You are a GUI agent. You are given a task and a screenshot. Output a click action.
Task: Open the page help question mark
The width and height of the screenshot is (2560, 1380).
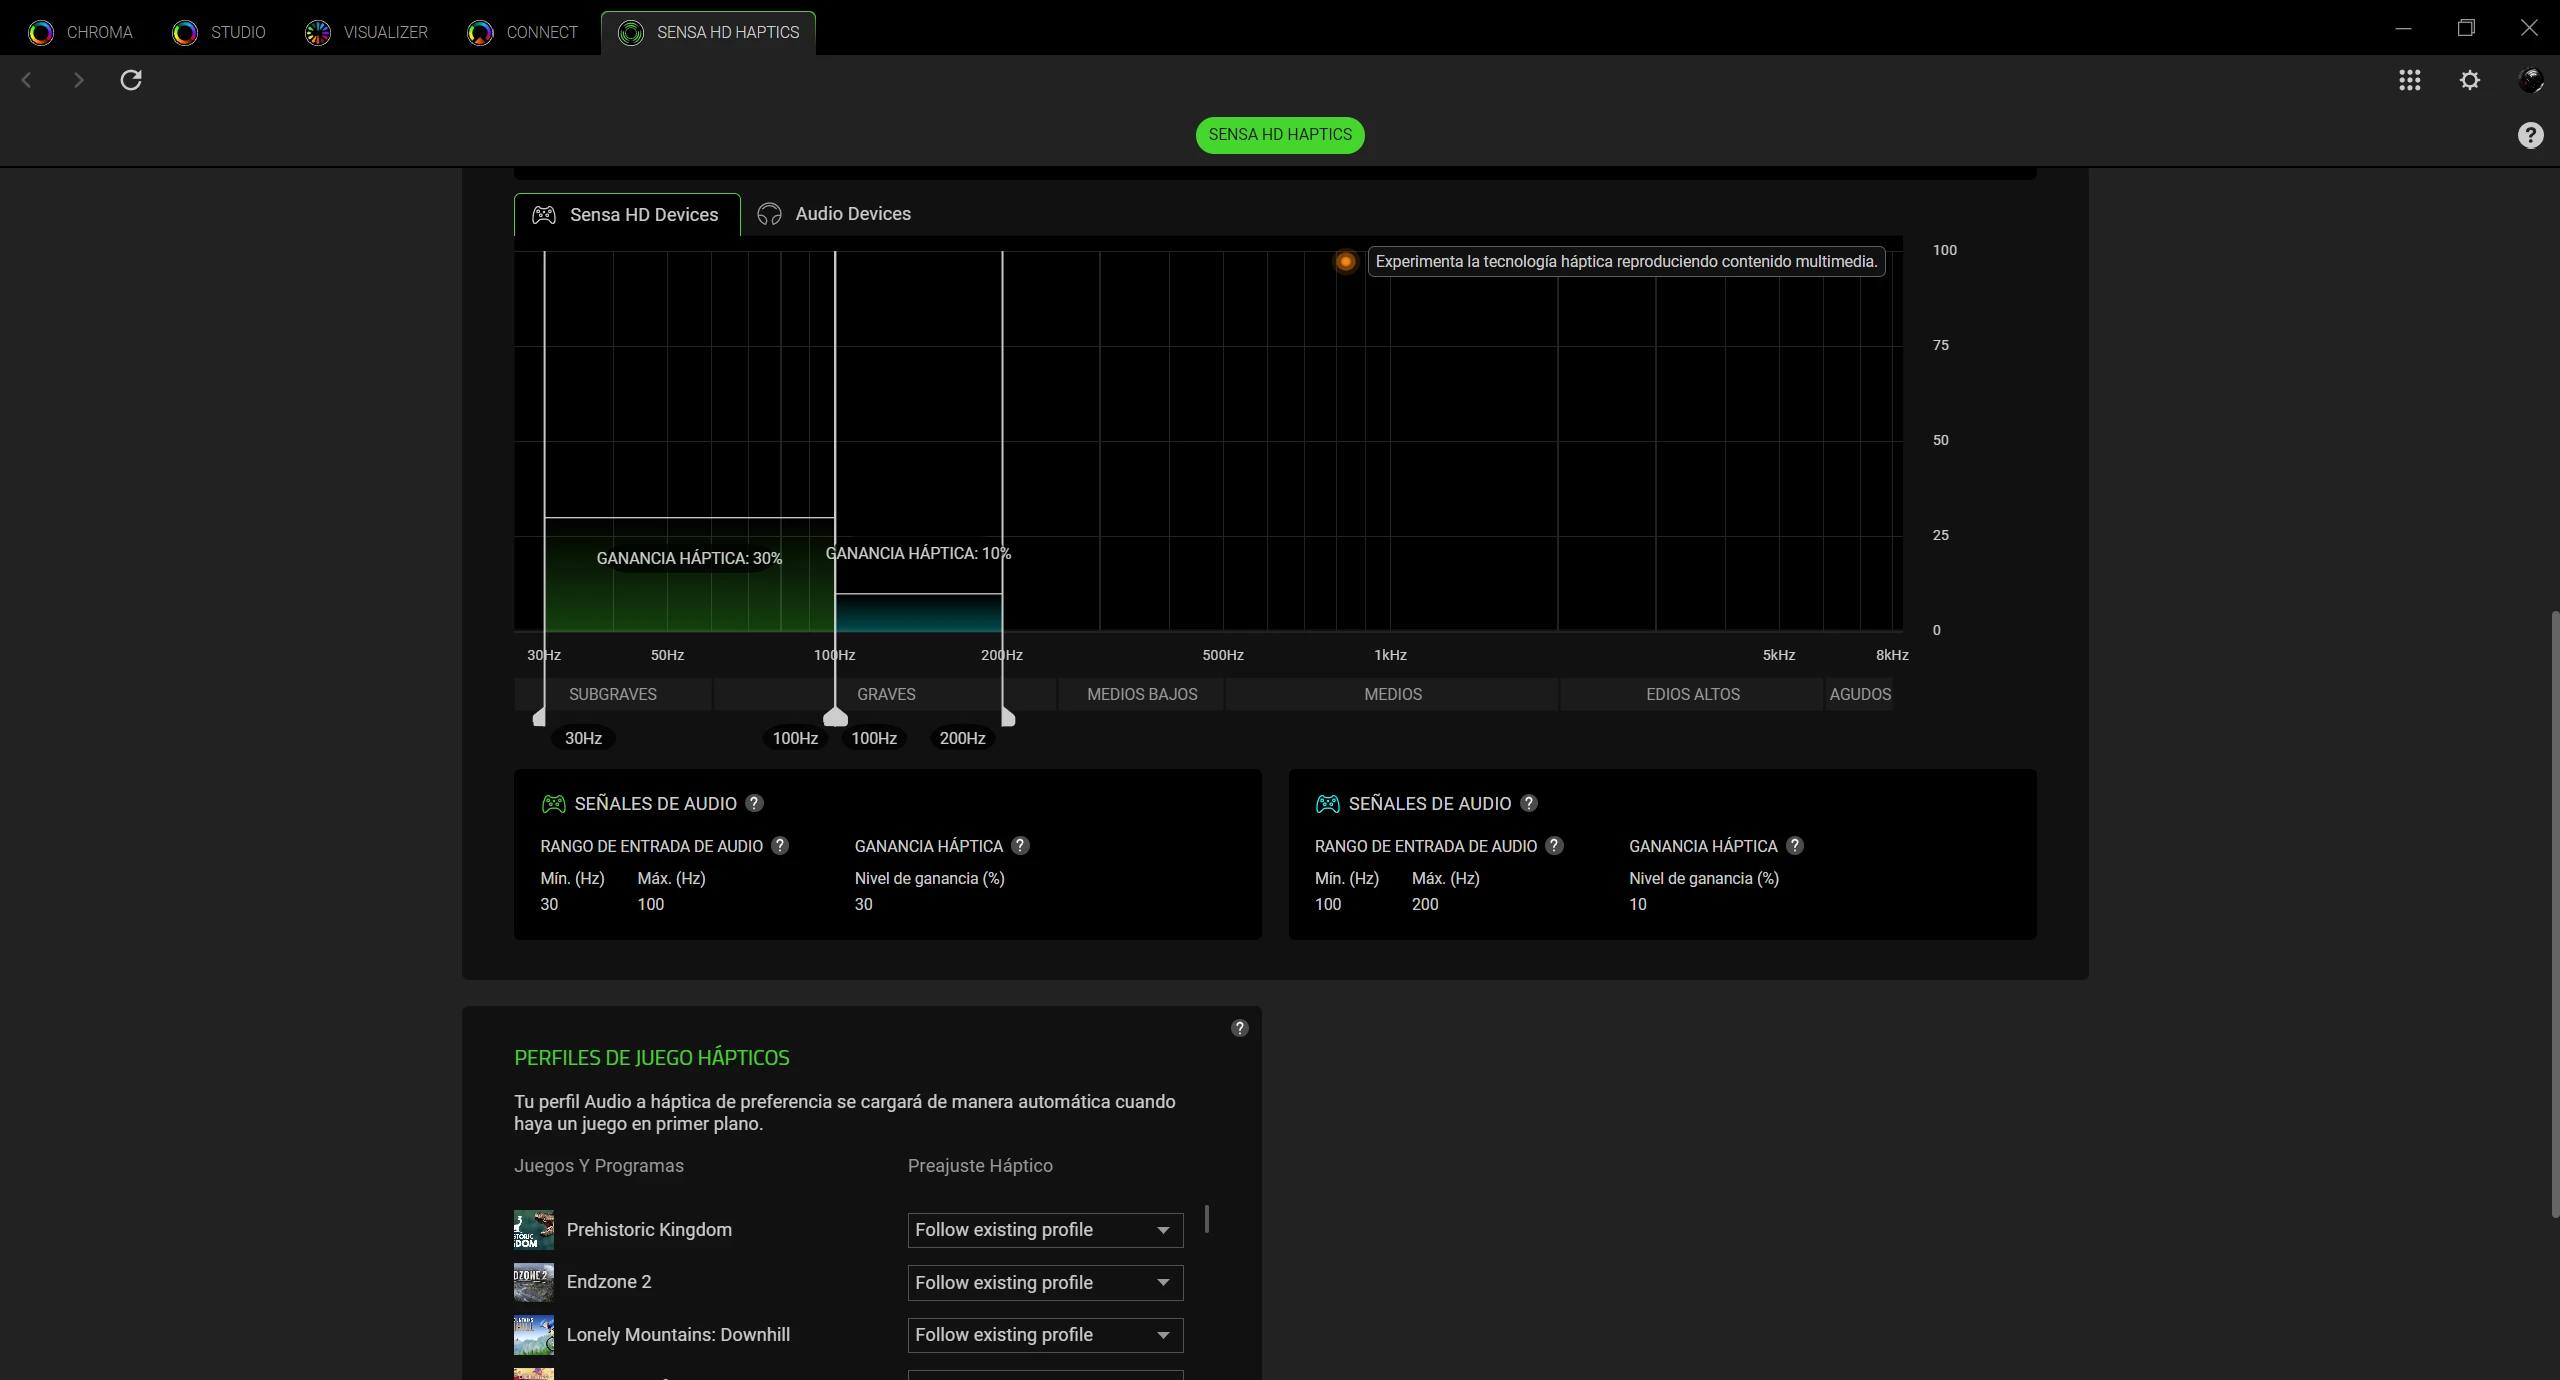(2531, 135)
